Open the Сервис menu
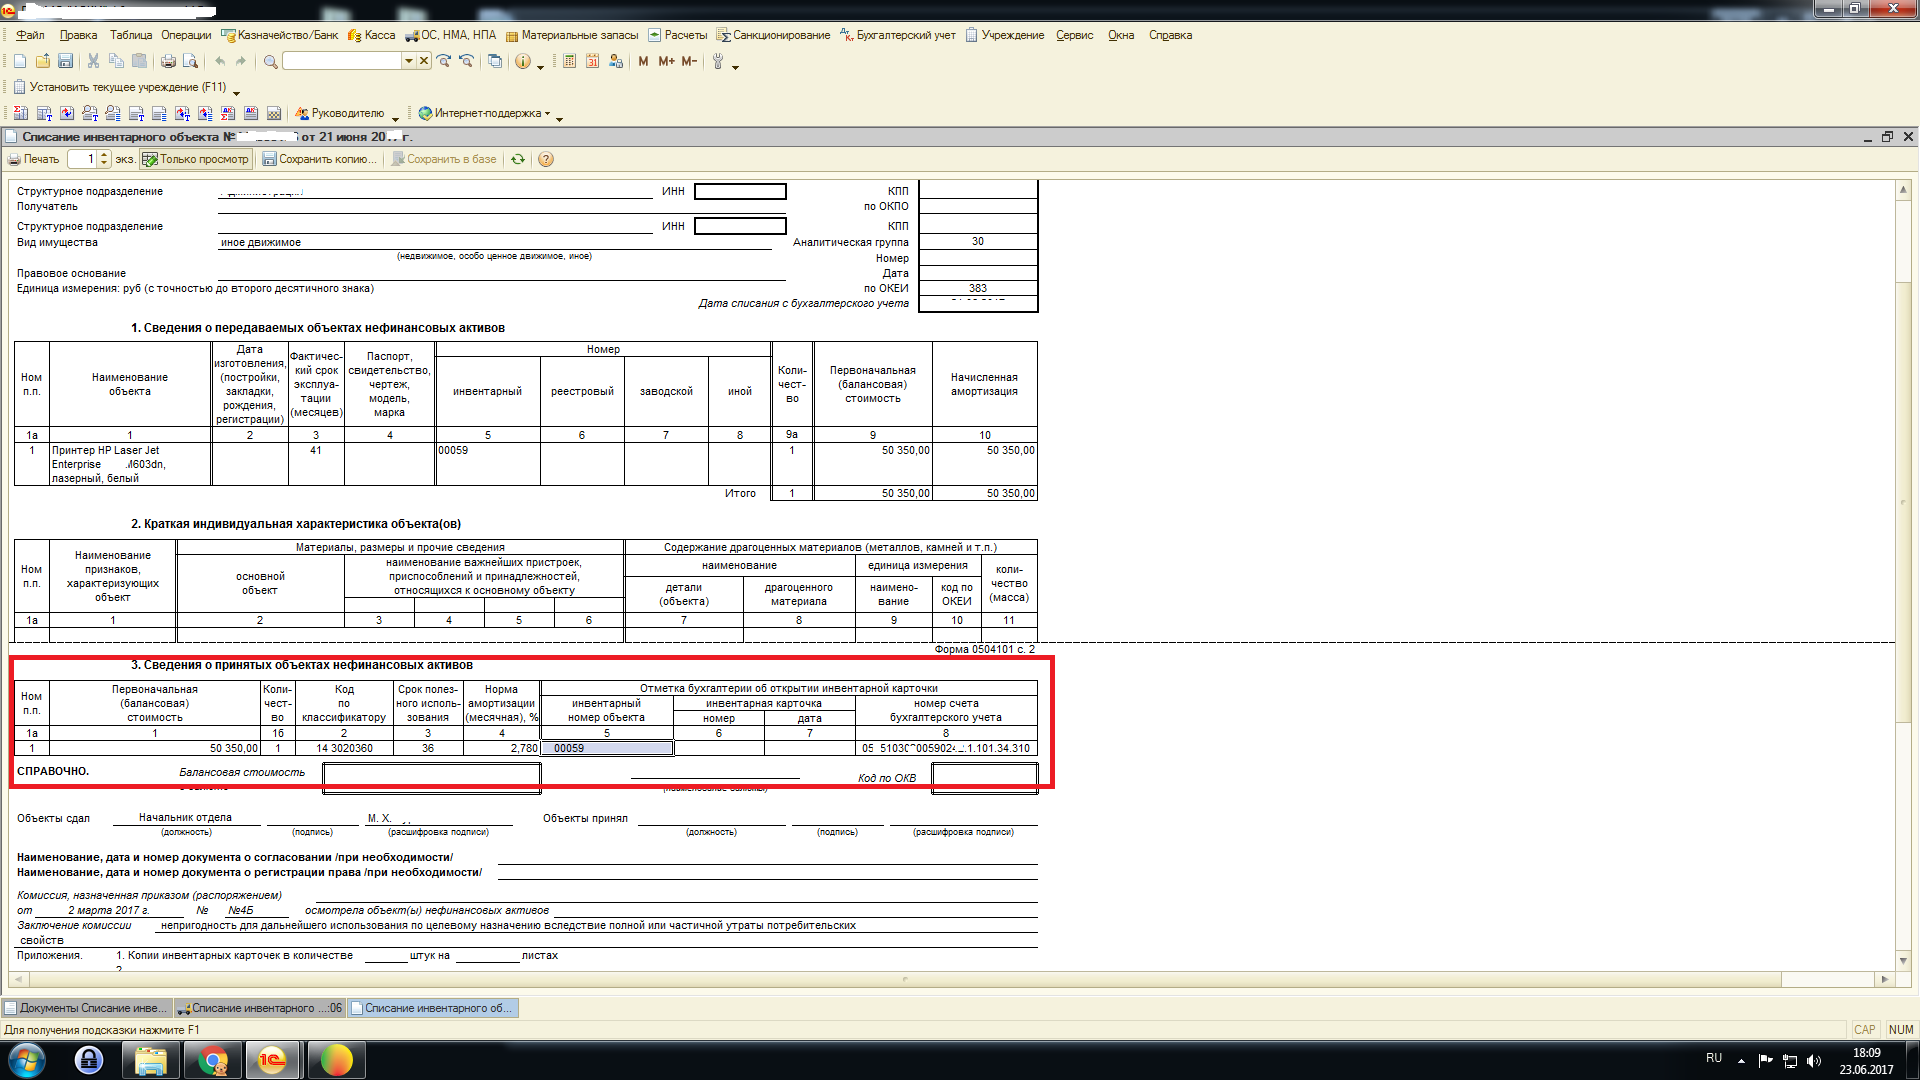This screenshot has width=1920, height=1080. (x=1075, y=35)
